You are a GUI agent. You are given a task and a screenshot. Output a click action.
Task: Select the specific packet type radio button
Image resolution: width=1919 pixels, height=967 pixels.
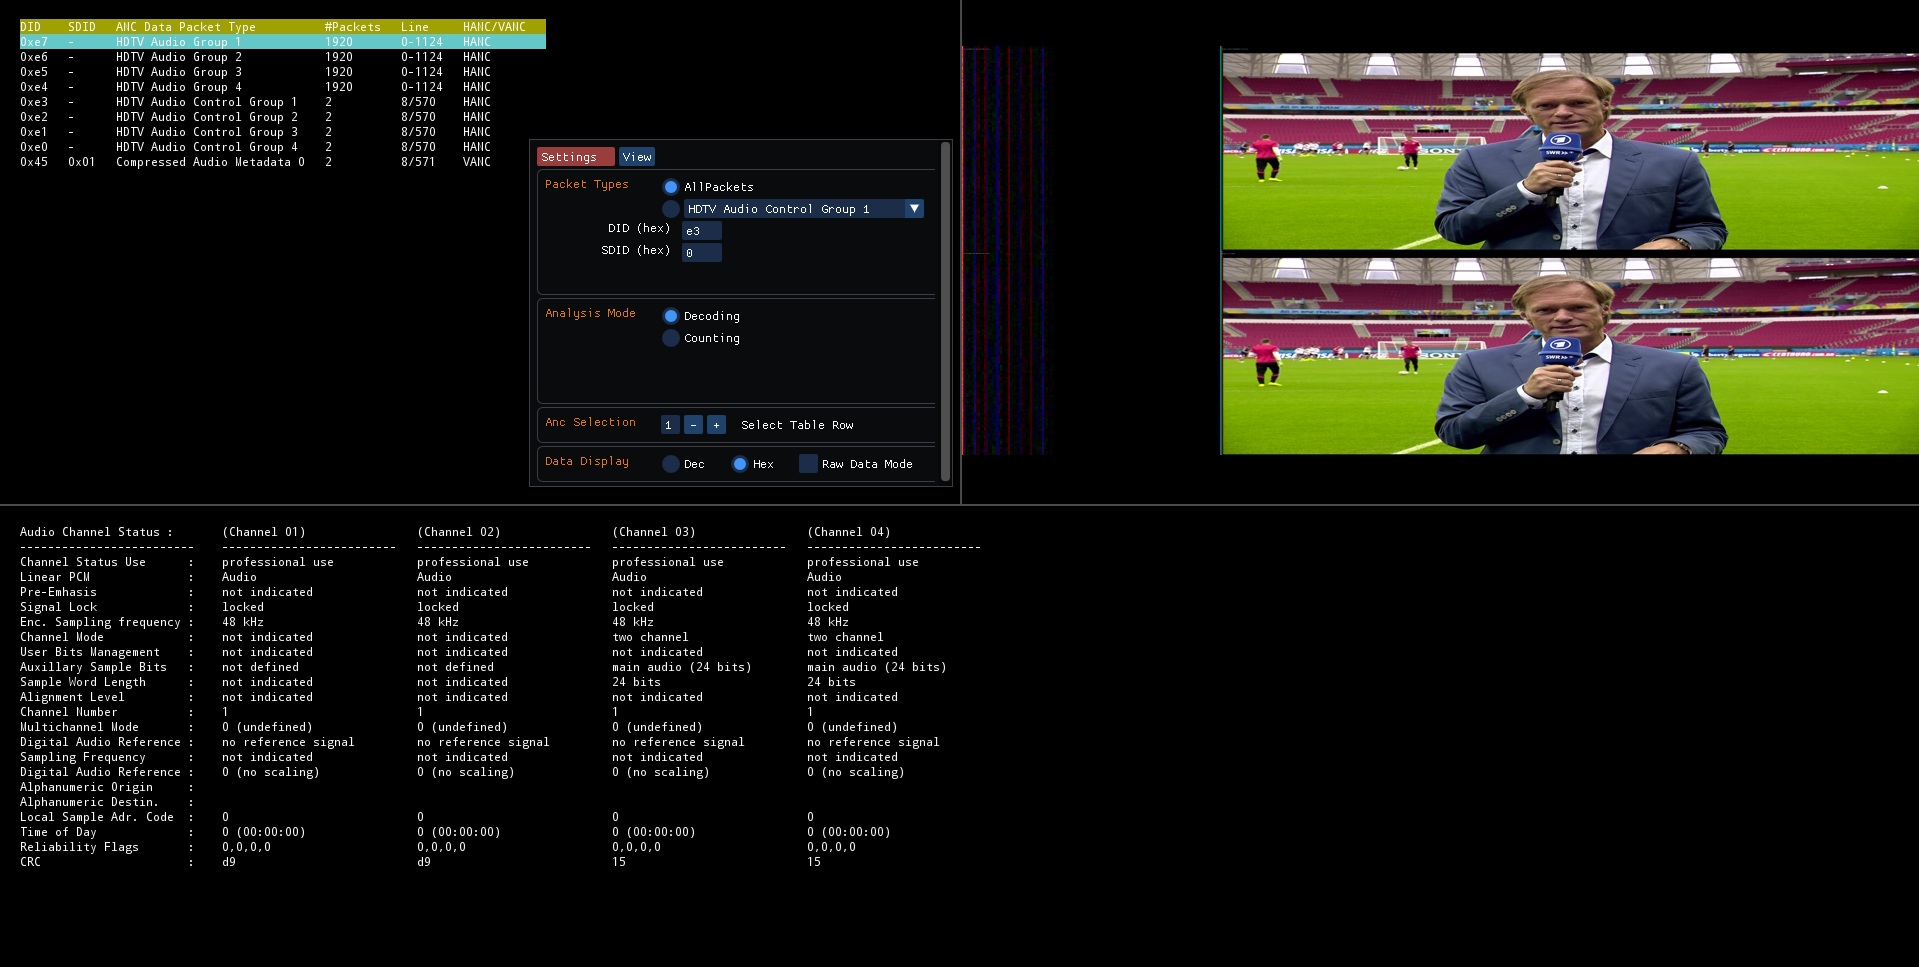pos(671,209)
